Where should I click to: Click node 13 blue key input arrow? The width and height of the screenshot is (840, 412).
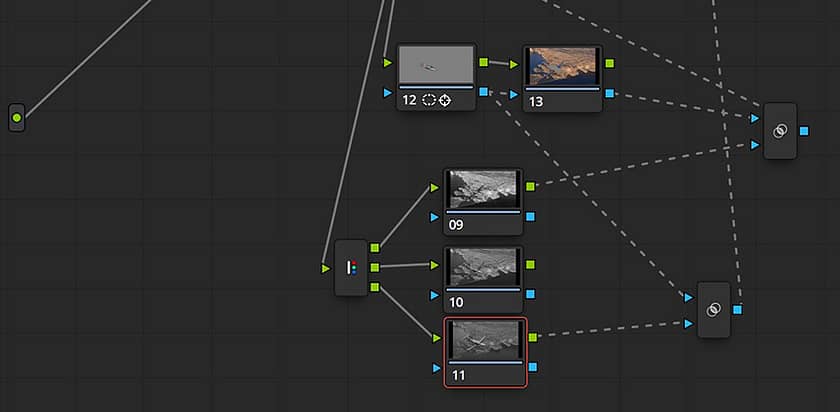pyautogui.click(x=514, y=95)
